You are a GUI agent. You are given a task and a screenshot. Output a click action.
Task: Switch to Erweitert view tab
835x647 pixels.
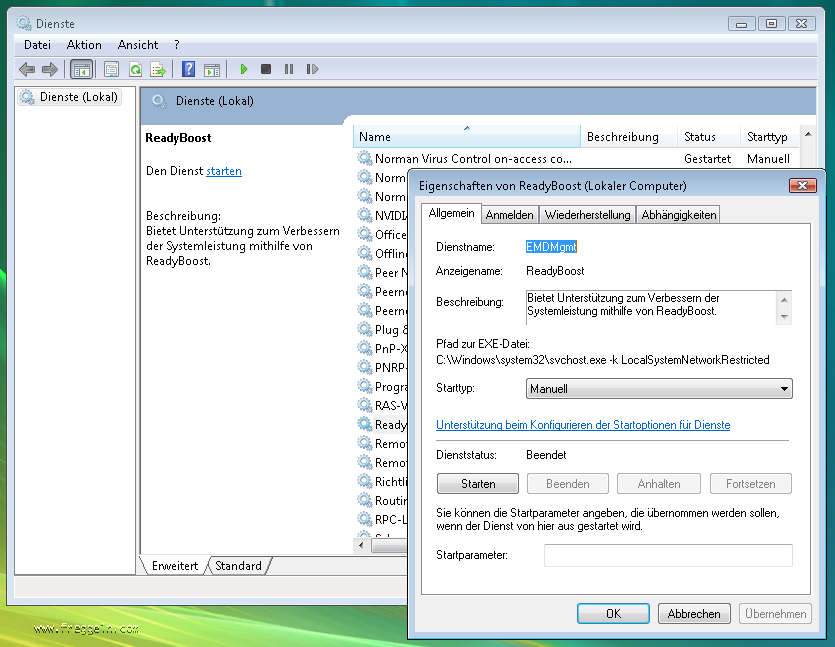(x=175, y=566)
